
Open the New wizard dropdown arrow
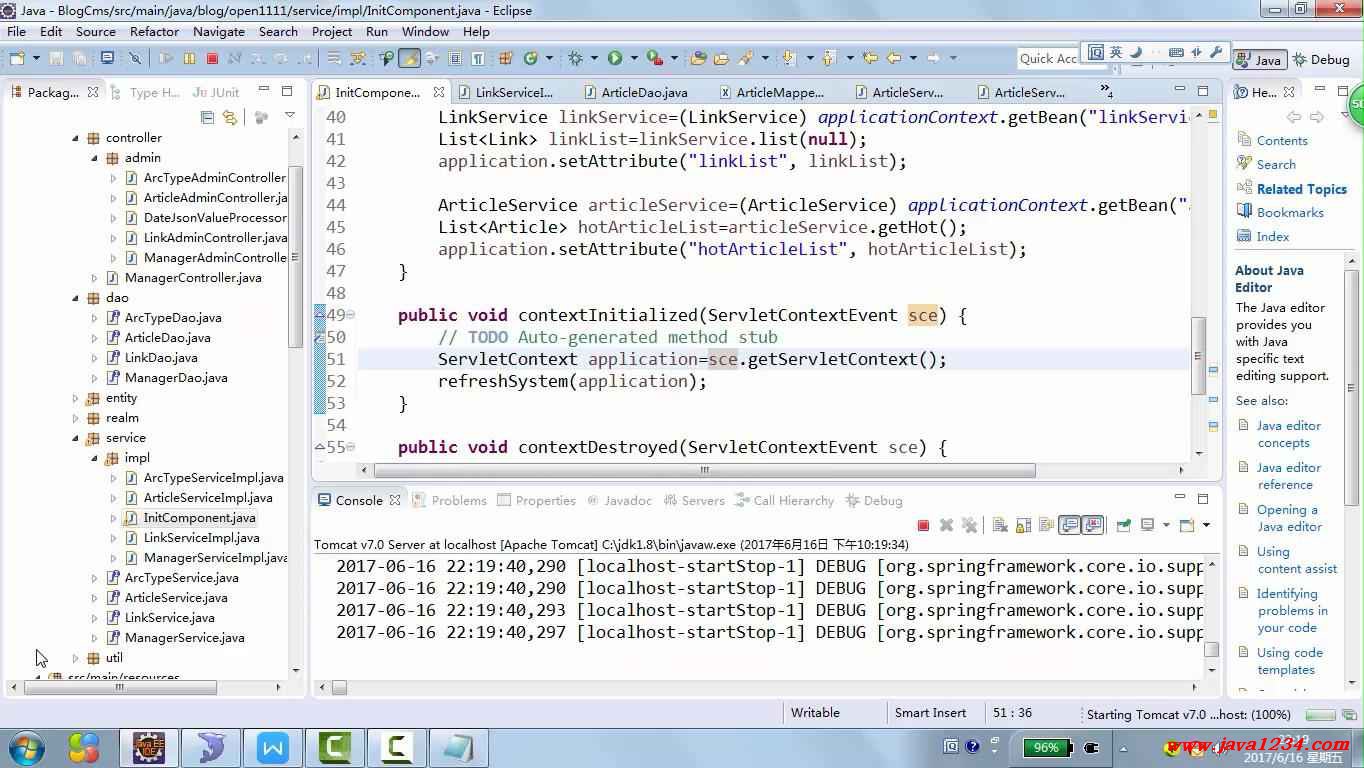pos(36,58)
